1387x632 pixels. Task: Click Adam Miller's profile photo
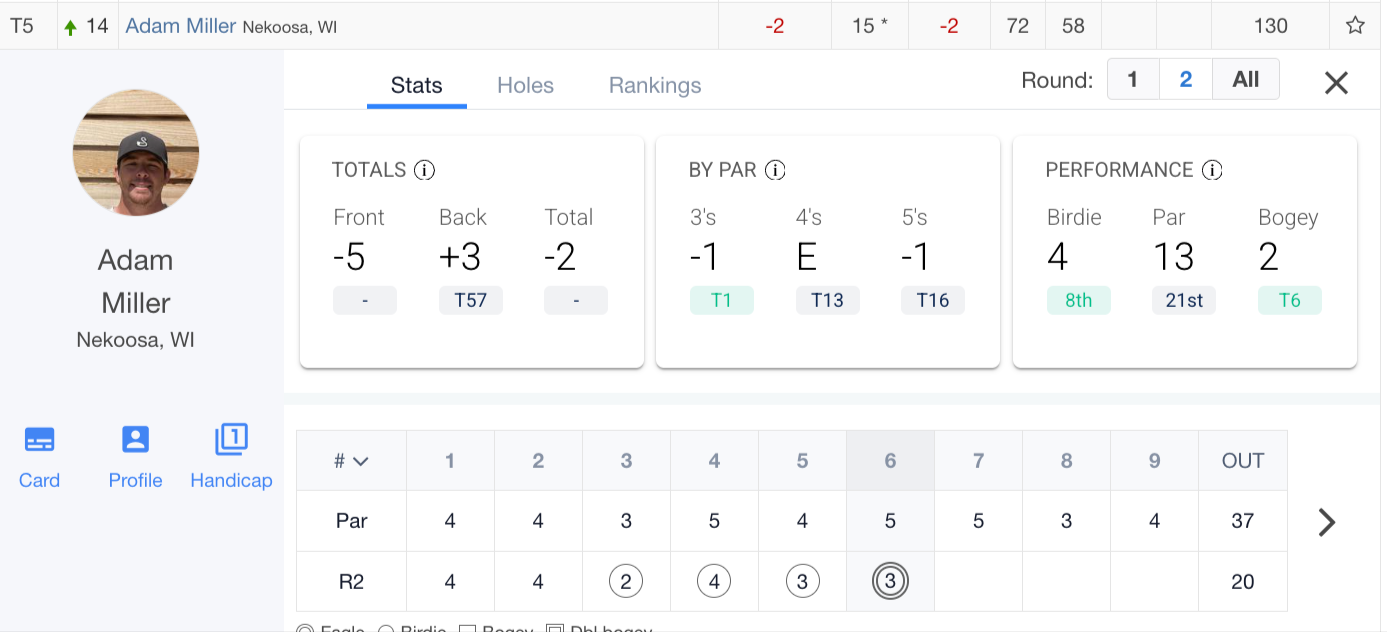click(x=136, y=153)
